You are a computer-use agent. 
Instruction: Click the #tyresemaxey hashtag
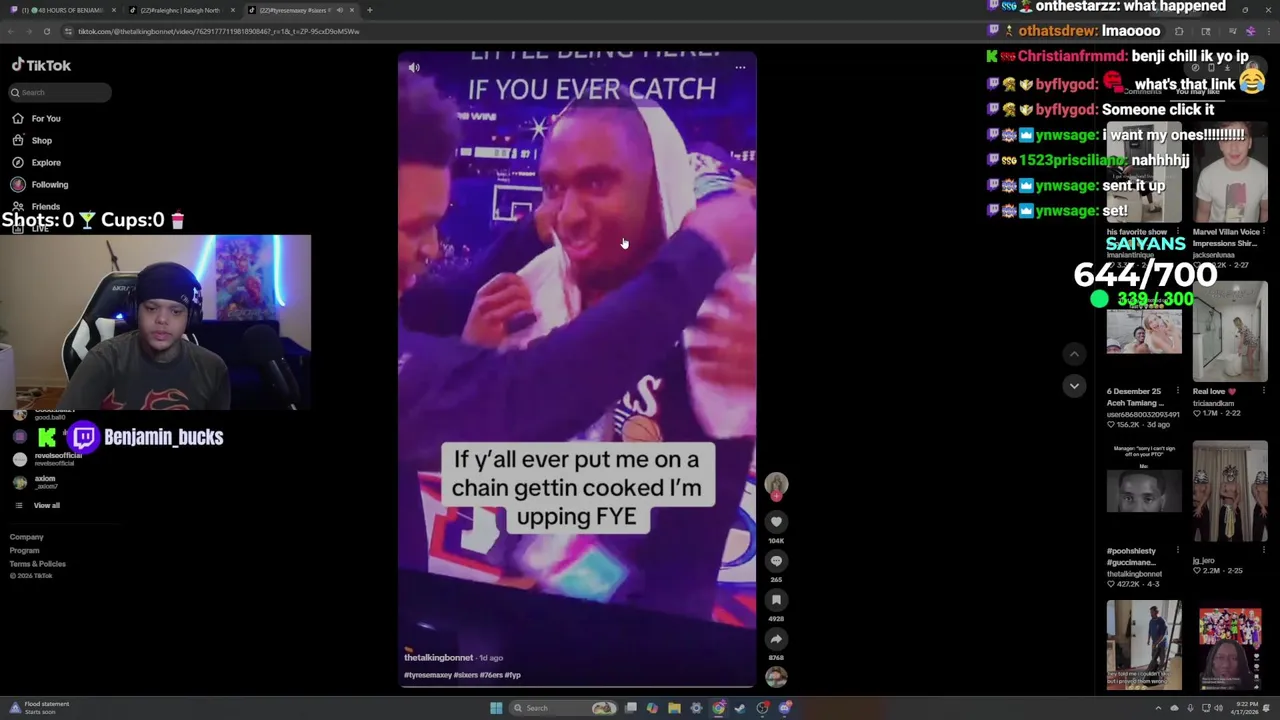[x=428, y=675]
